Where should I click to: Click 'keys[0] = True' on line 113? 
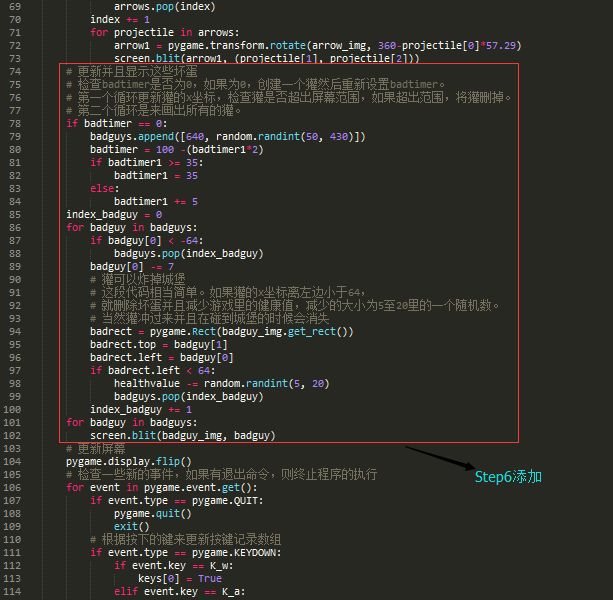coord(180,578)
